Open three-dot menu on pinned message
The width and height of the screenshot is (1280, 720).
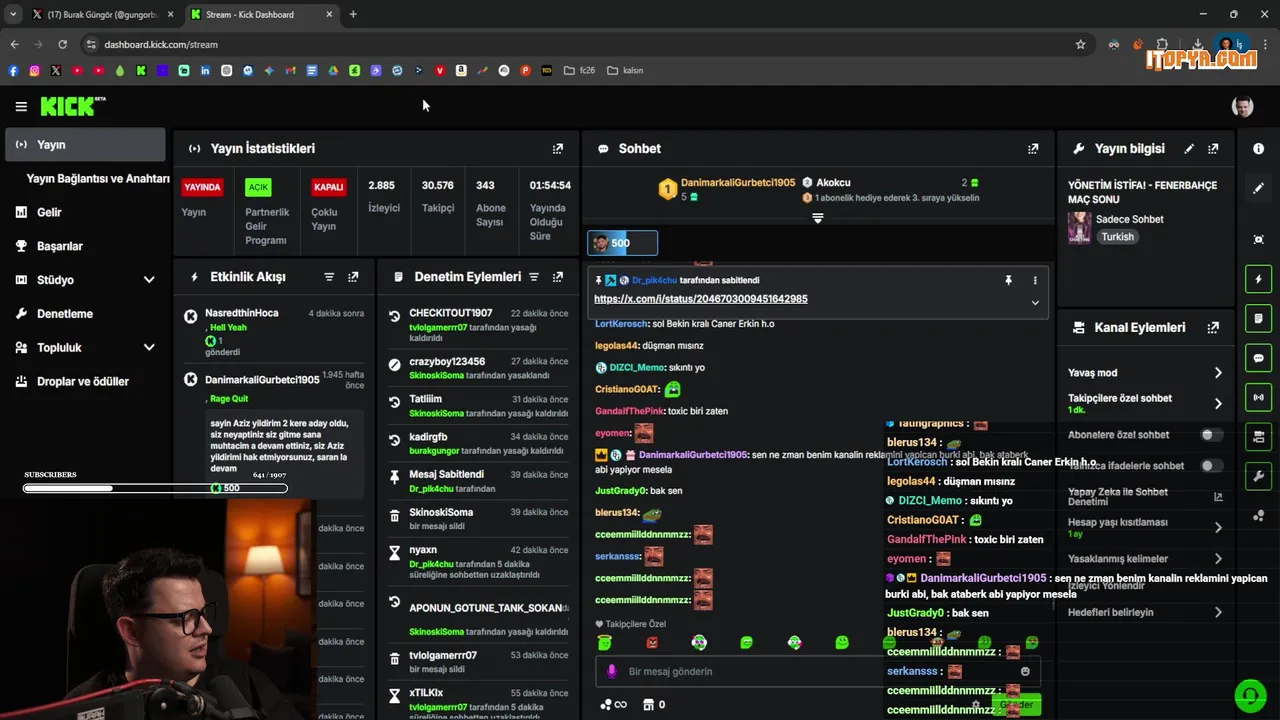point(1035,281)
